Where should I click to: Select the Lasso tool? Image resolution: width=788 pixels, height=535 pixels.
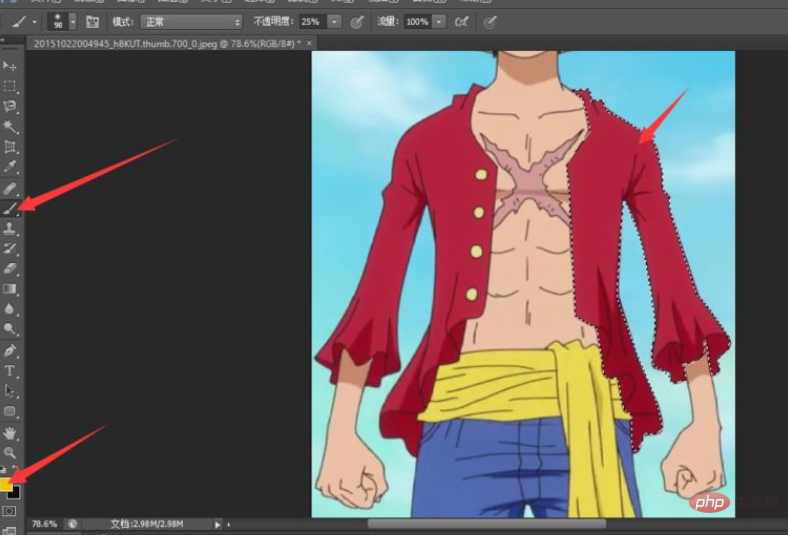[9, 106]
